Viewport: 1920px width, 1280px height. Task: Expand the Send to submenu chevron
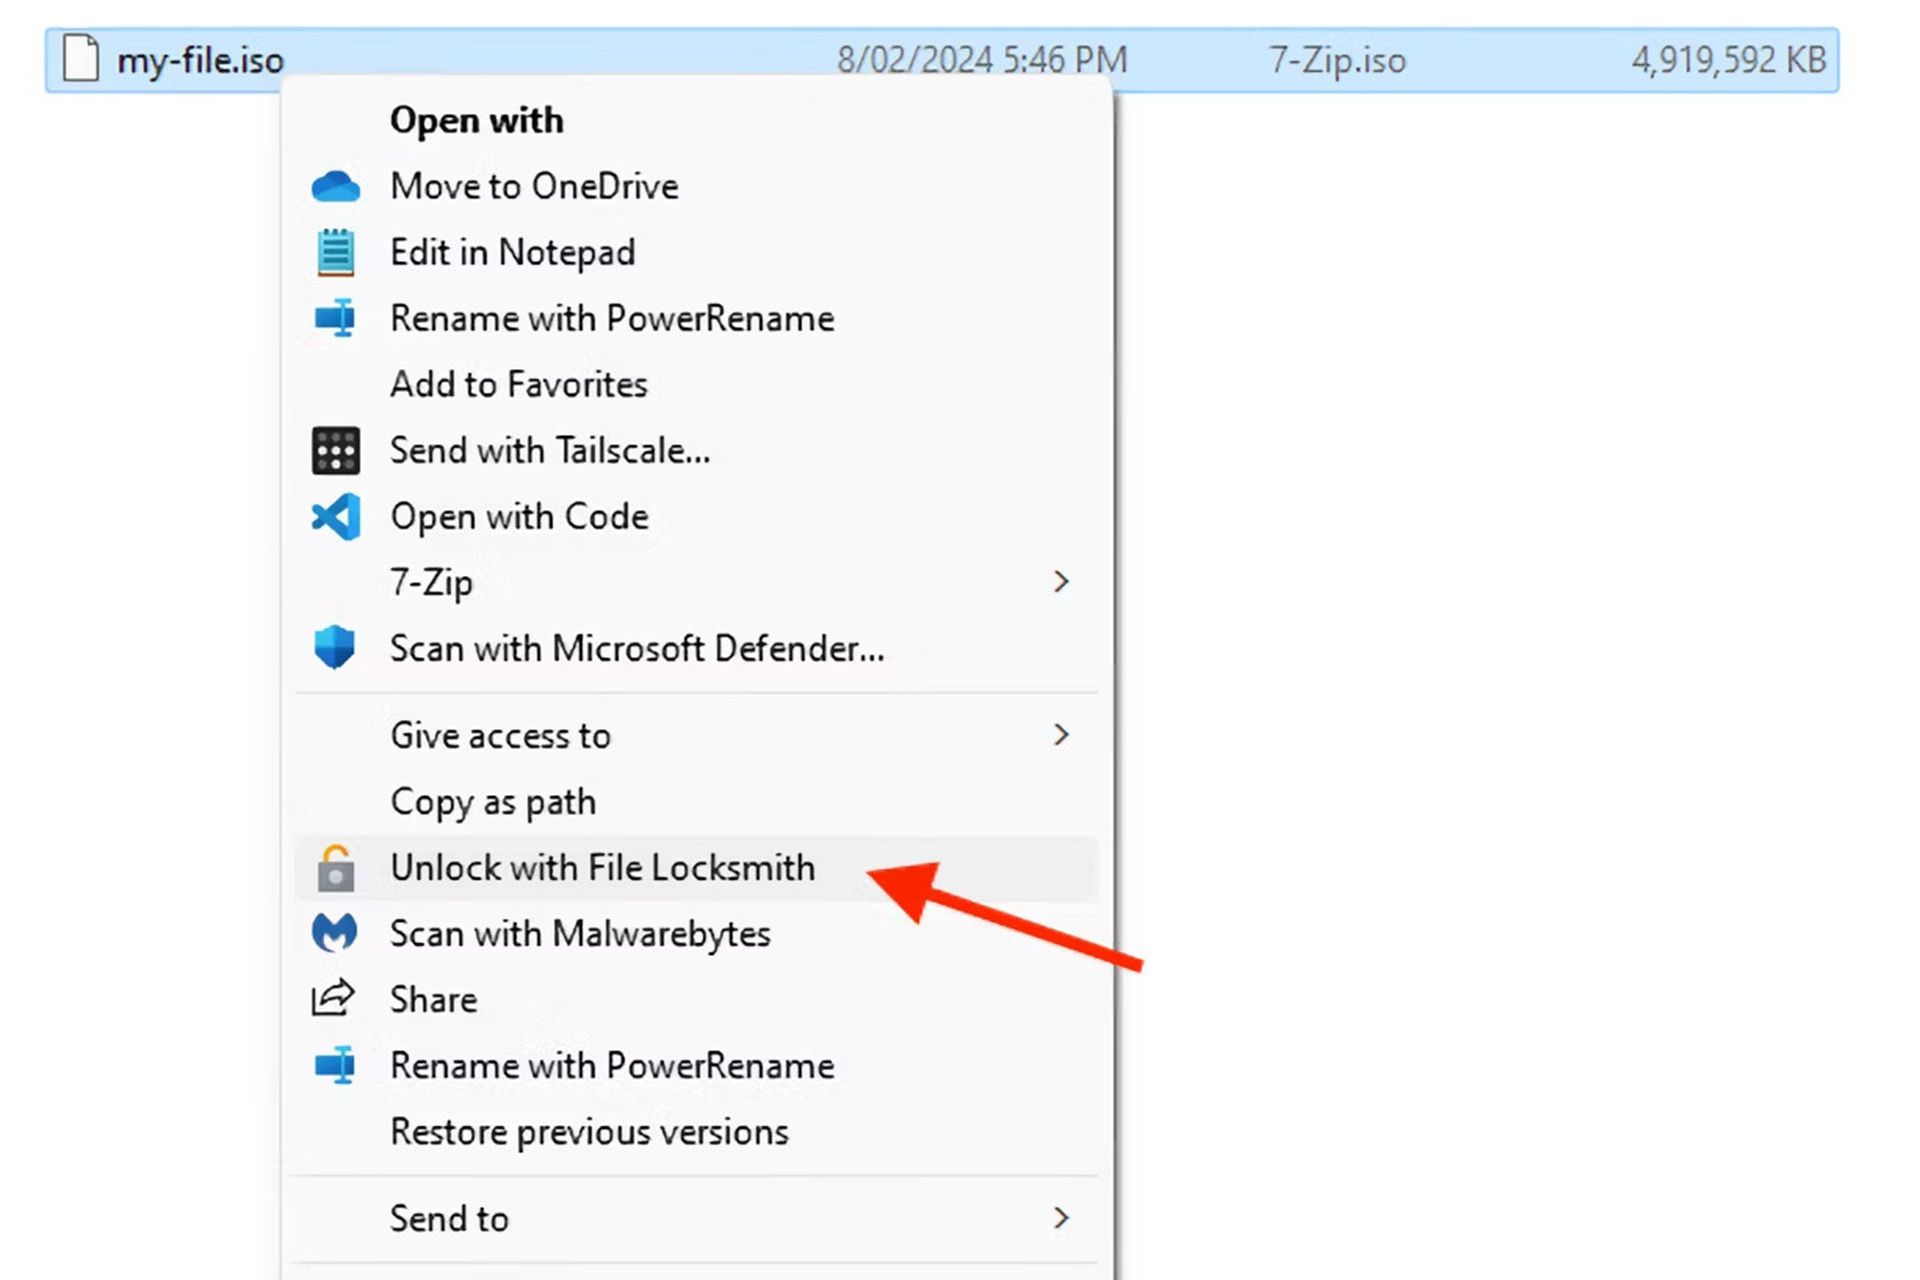(x=1061, y=1218)
